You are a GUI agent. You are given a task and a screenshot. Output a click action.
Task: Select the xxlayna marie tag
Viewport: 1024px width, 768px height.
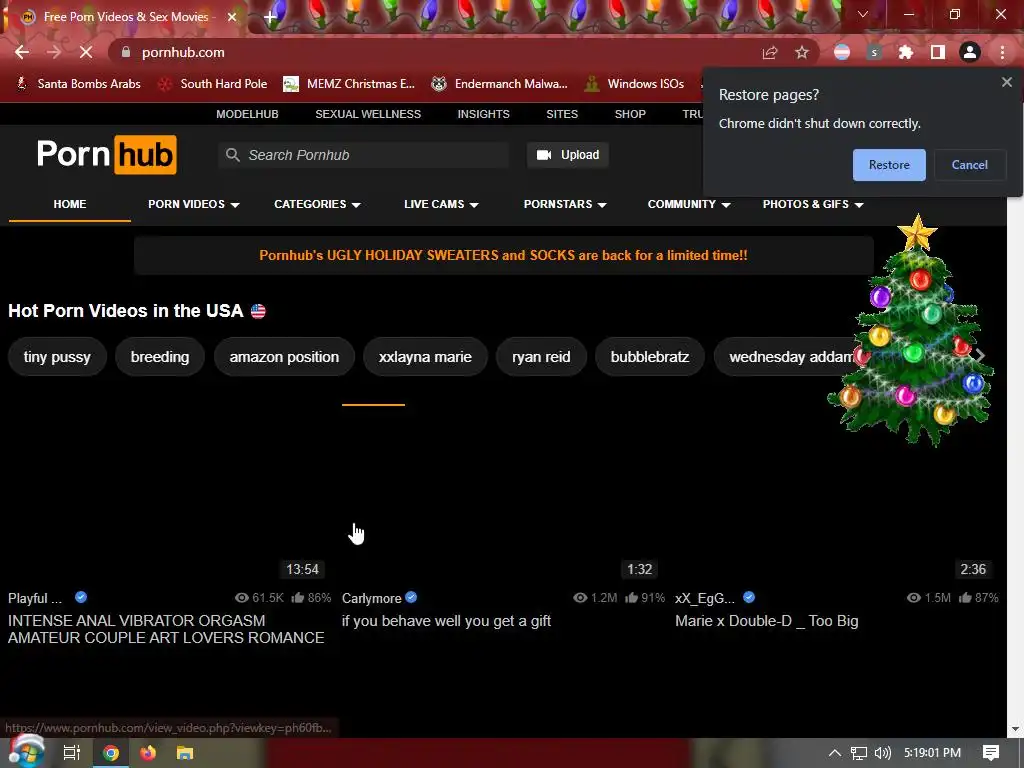[x=425, y=357]
